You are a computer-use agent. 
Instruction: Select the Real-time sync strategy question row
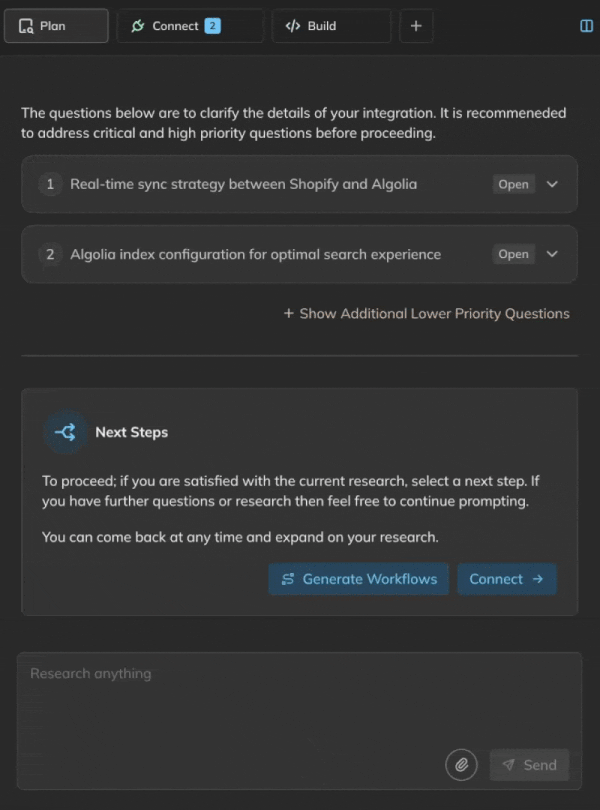(299, 184)
